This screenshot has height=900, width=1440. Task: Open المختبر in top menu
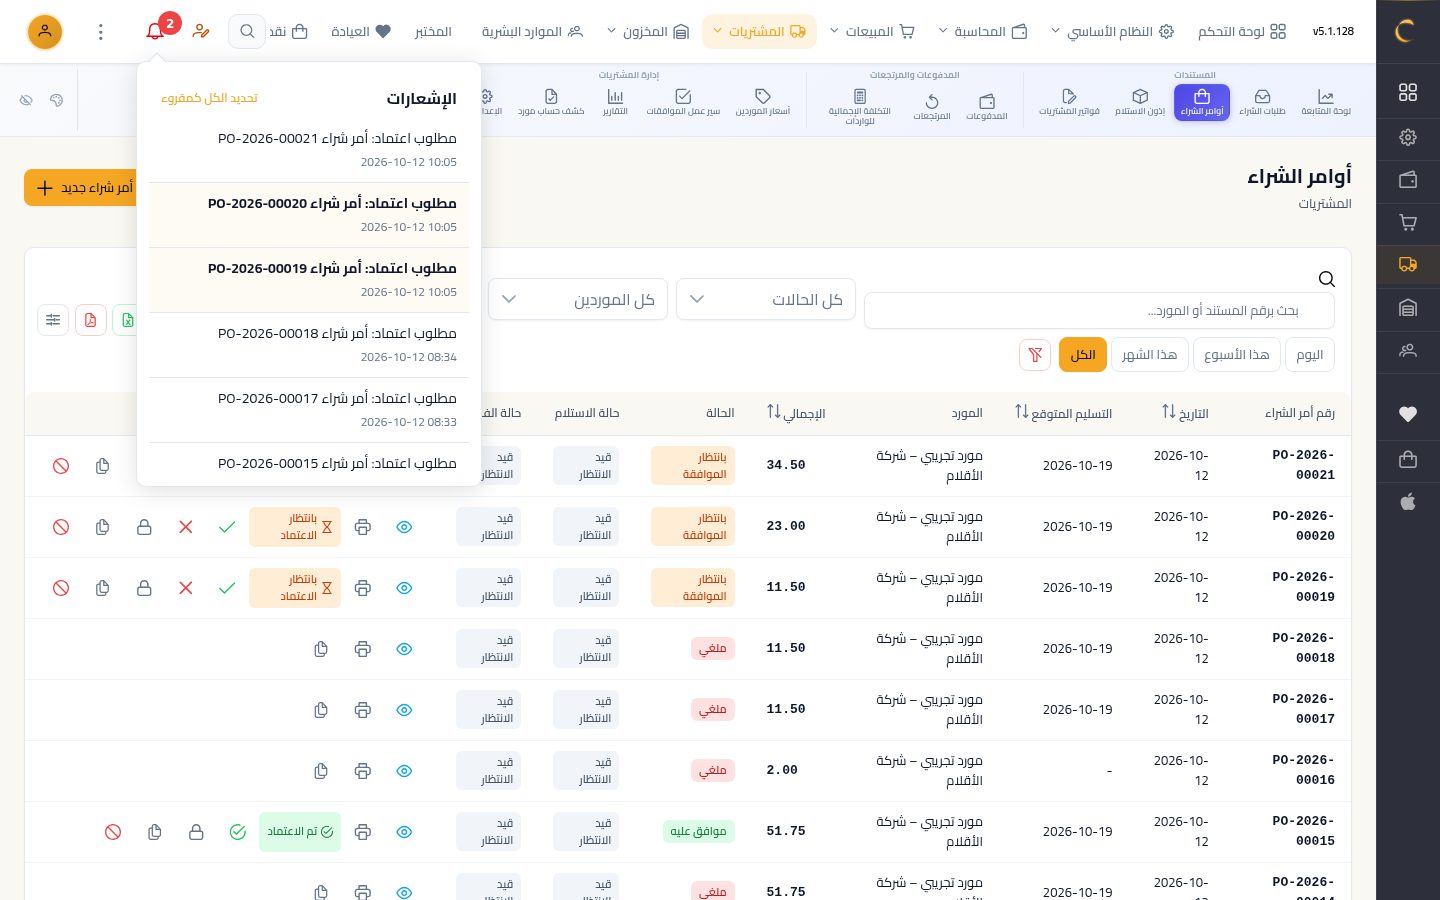pyautogui.click(x=433, y=32)
